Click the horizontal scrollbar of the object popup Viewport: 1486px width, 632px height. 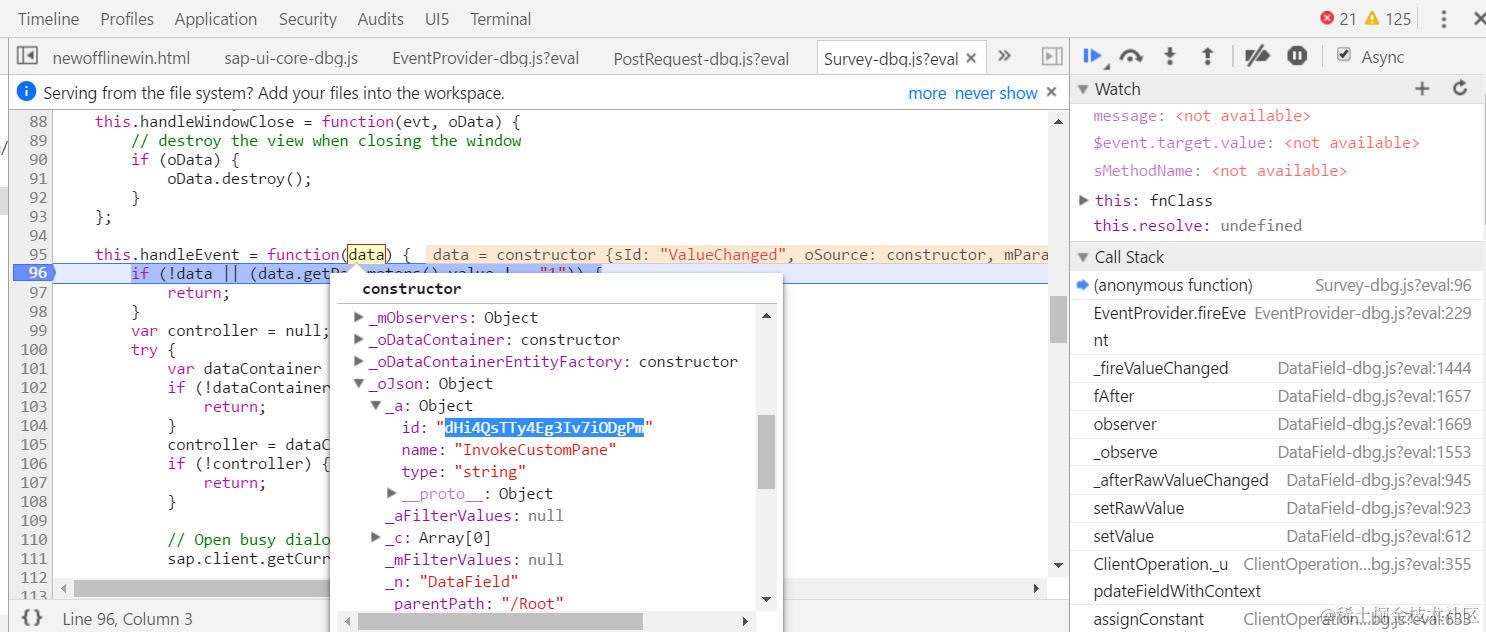click(x=499, y=621)
